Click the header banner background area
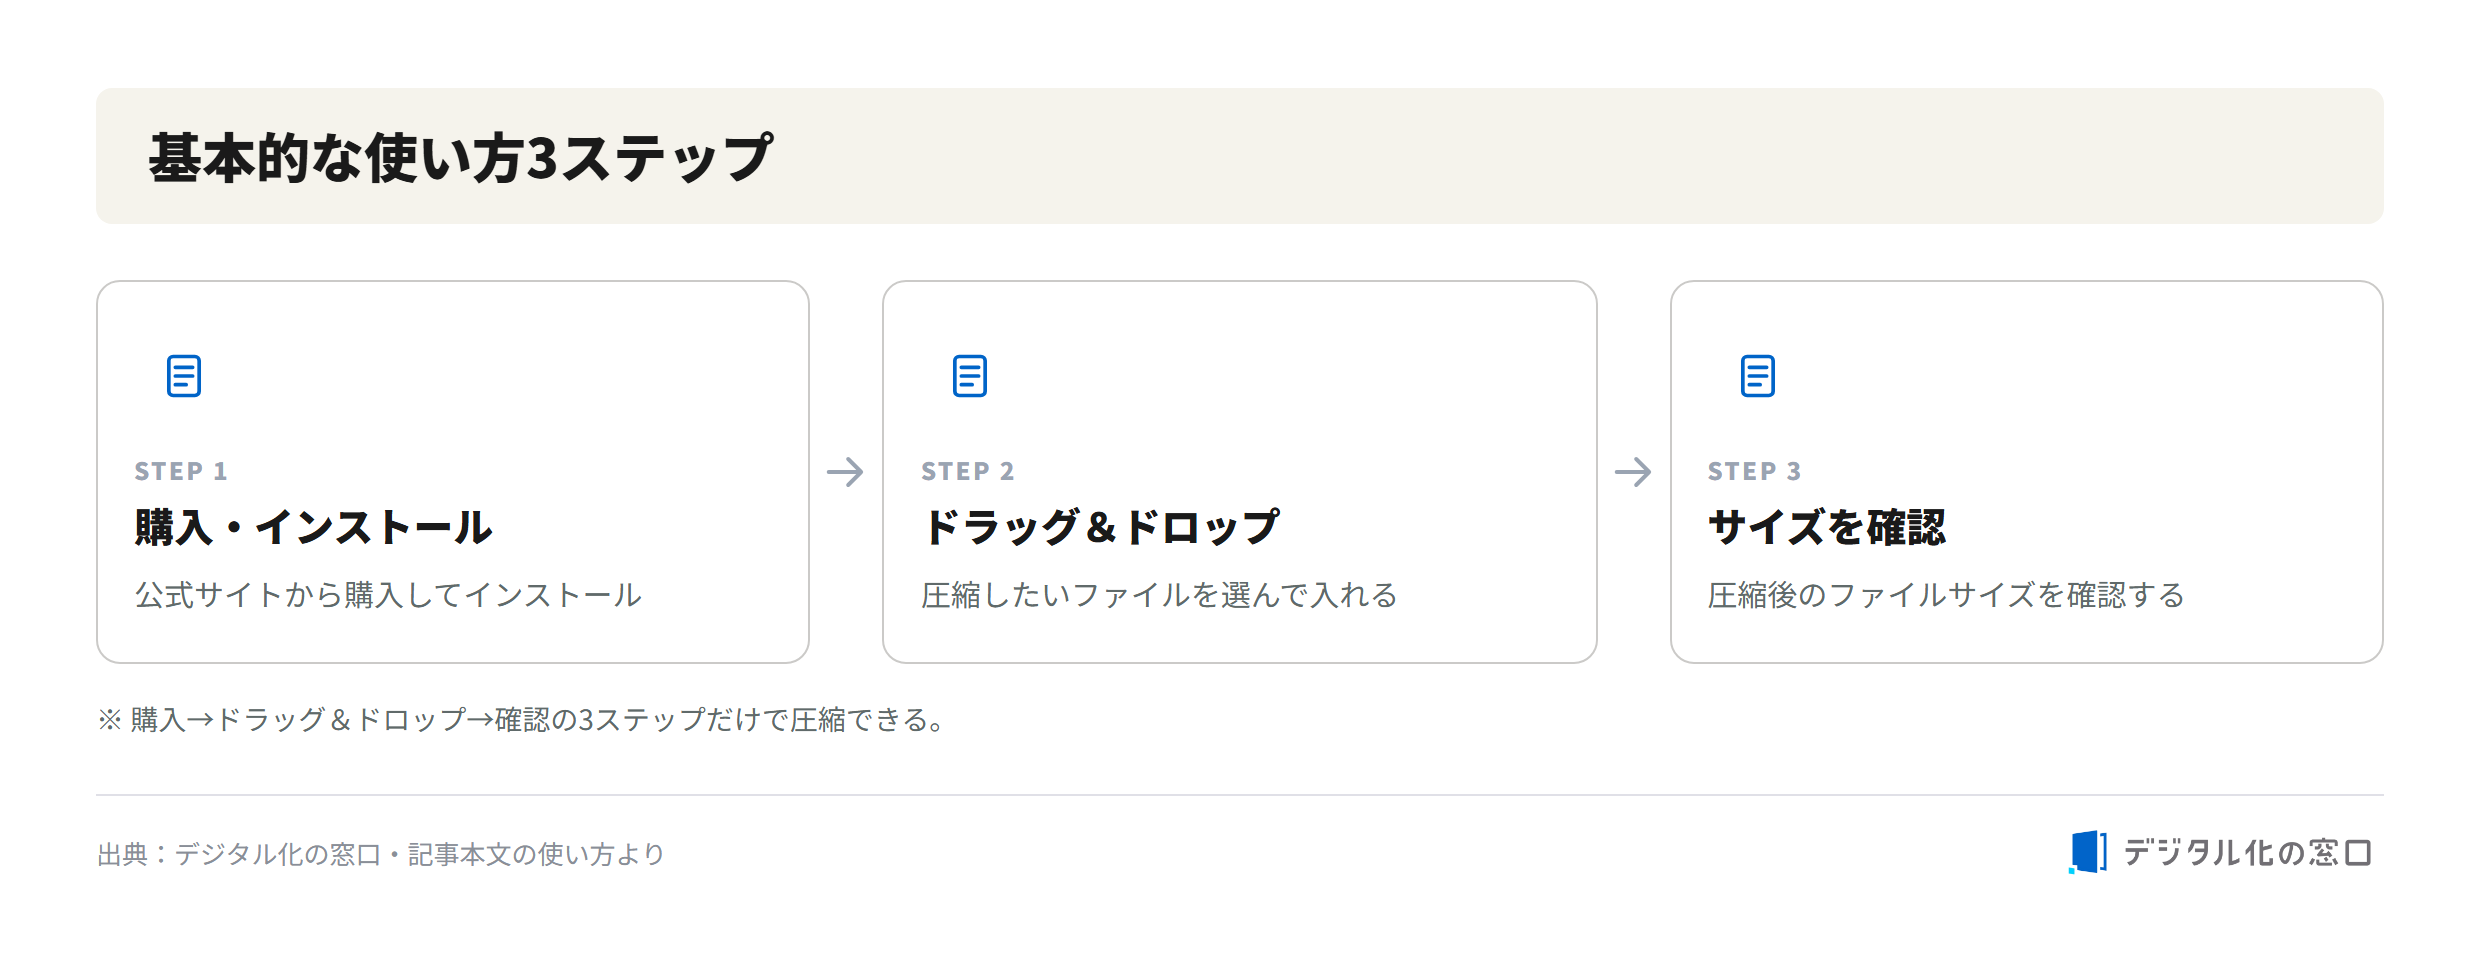2480x970 pixels. 1240,156
